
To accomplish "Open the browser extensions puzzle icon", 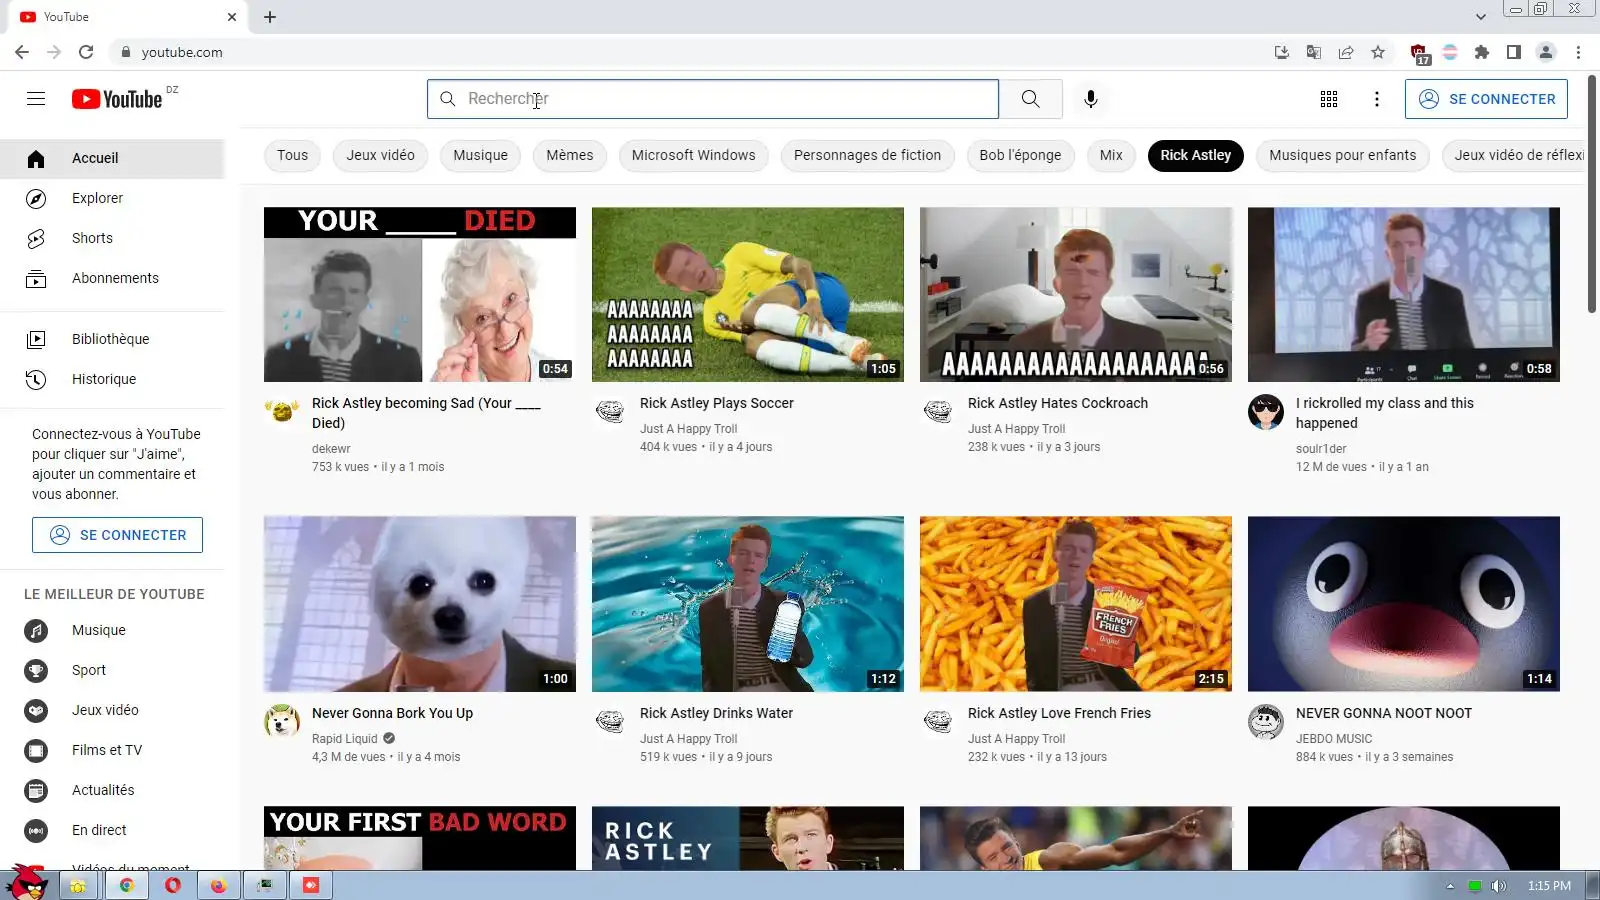I will pyautogui.click(x=1482, y=52).
